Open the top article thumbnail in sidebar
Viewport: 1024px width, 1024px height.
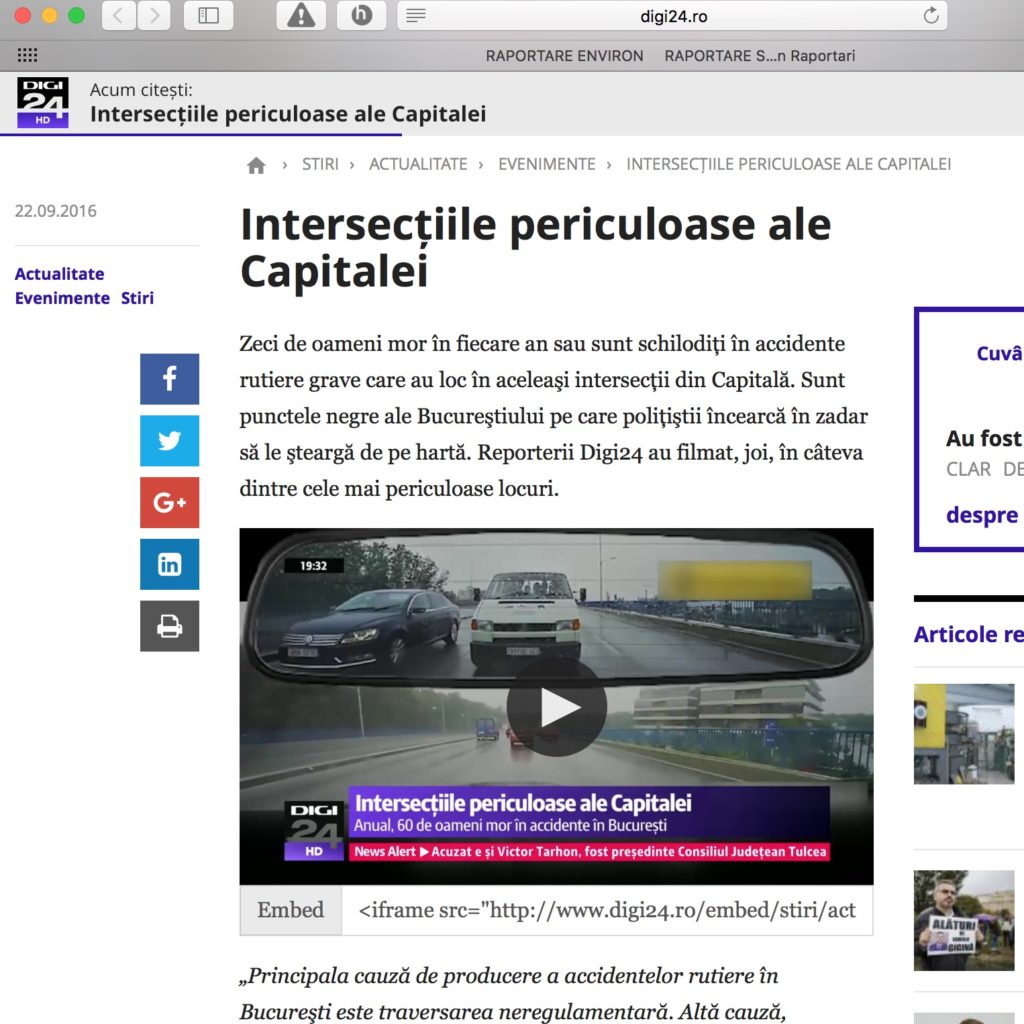[x=964, y=733]
